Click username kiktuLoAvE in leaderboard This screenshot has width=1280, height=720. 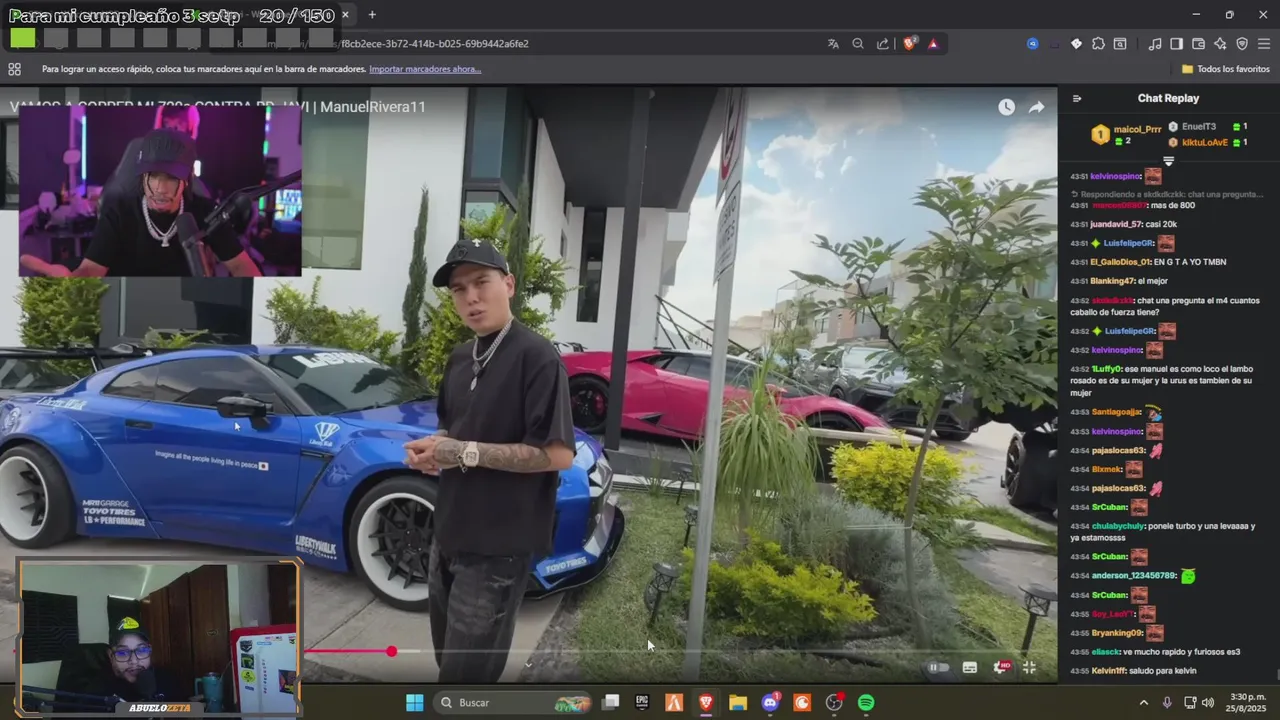1205,143
